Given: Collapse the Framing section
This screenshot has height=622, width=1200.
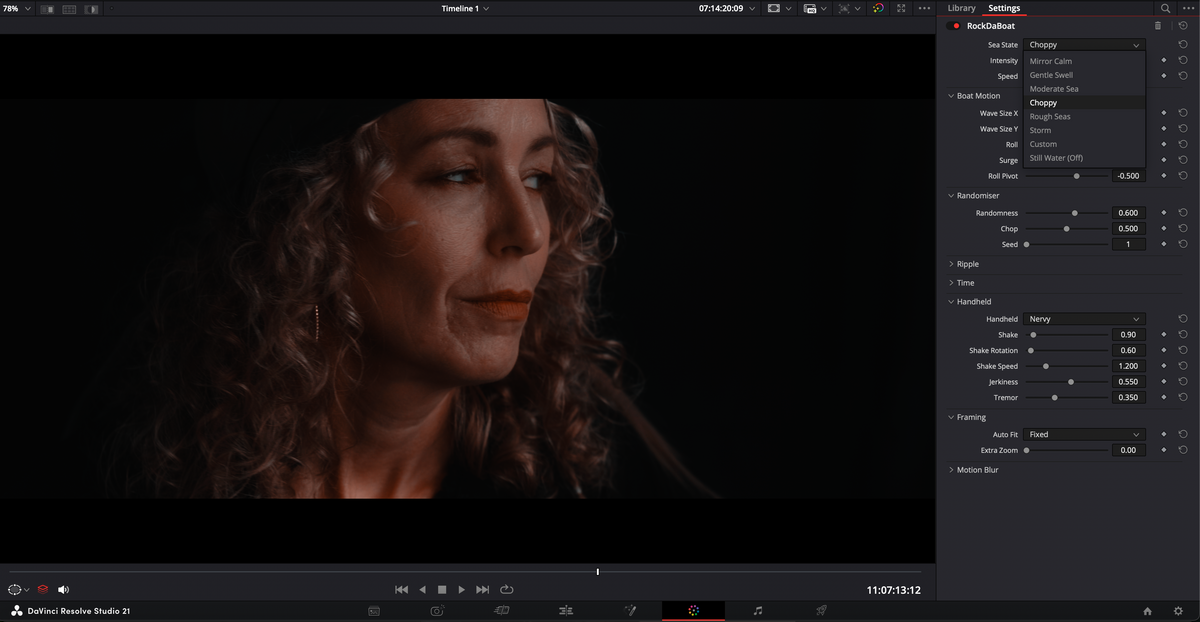Looking at the screenshot, I should tap(951, 417).
